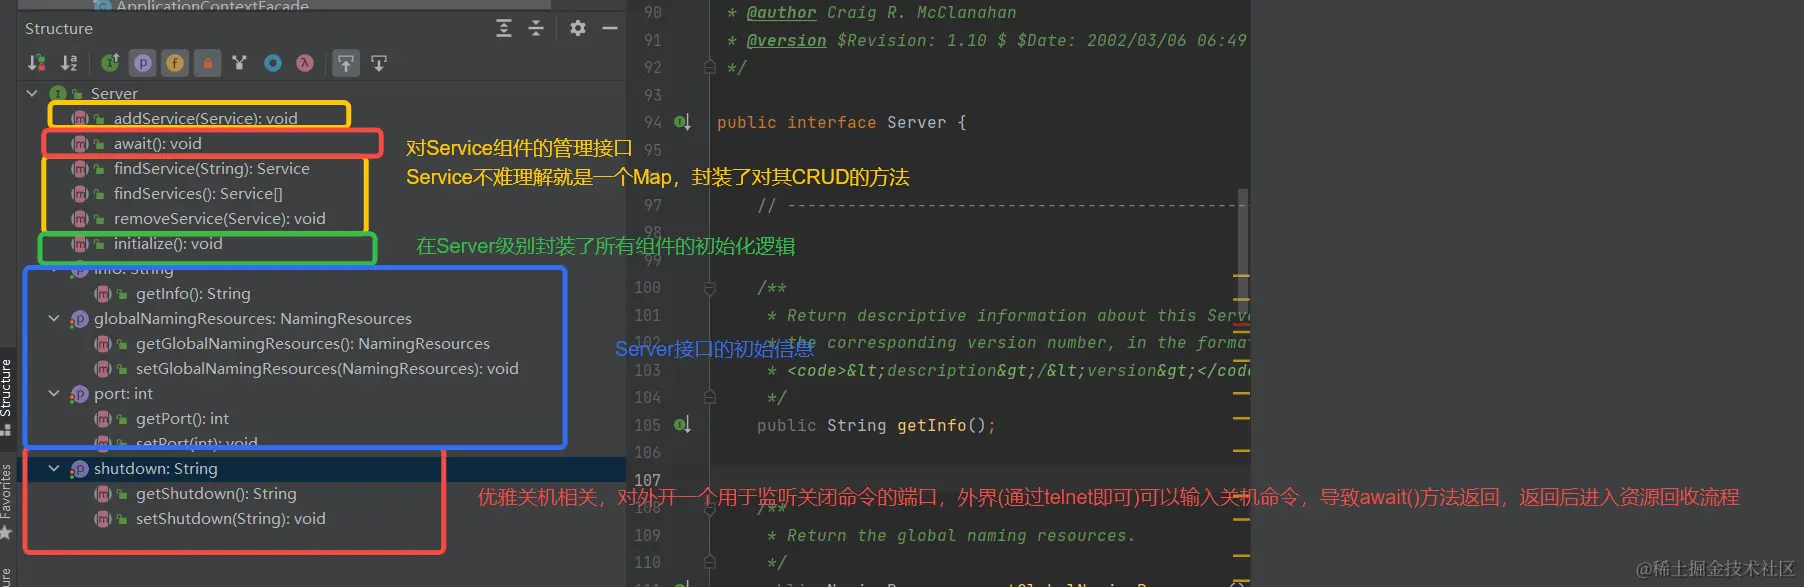Collapse globalNamingResources property node
The height and width of the screenshot is (587, 1804).
(54, 318)
